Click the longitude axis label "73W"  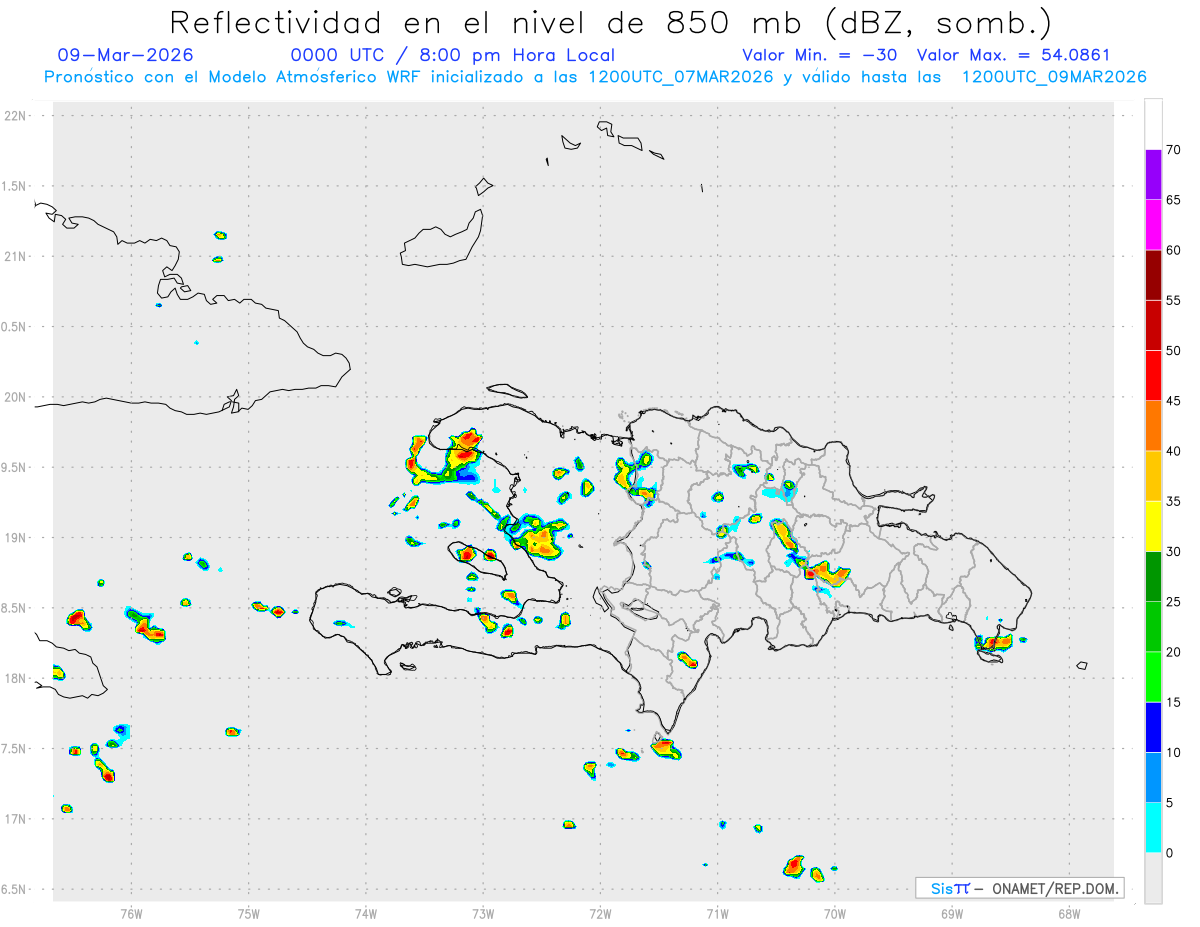click(483, 913)
